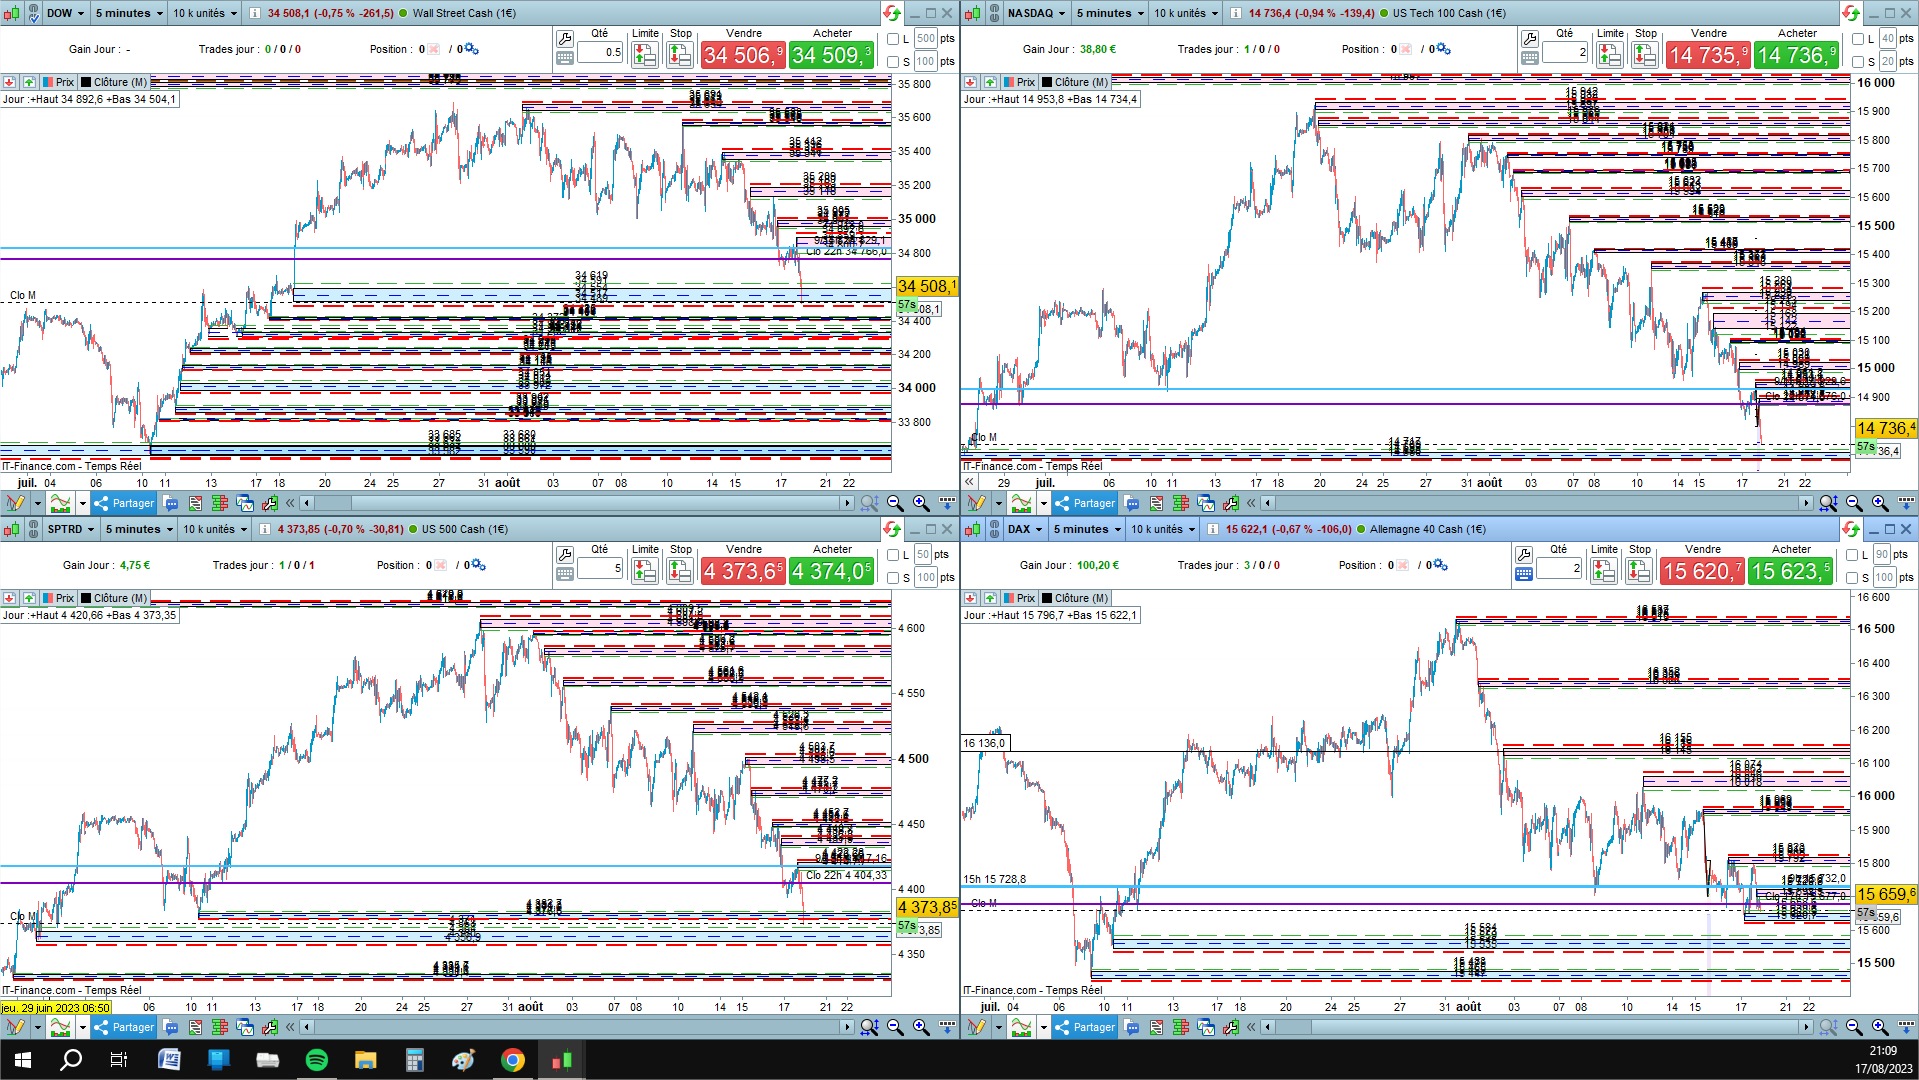Click the Limite order icon in the DAX panel

[1604, 571]
